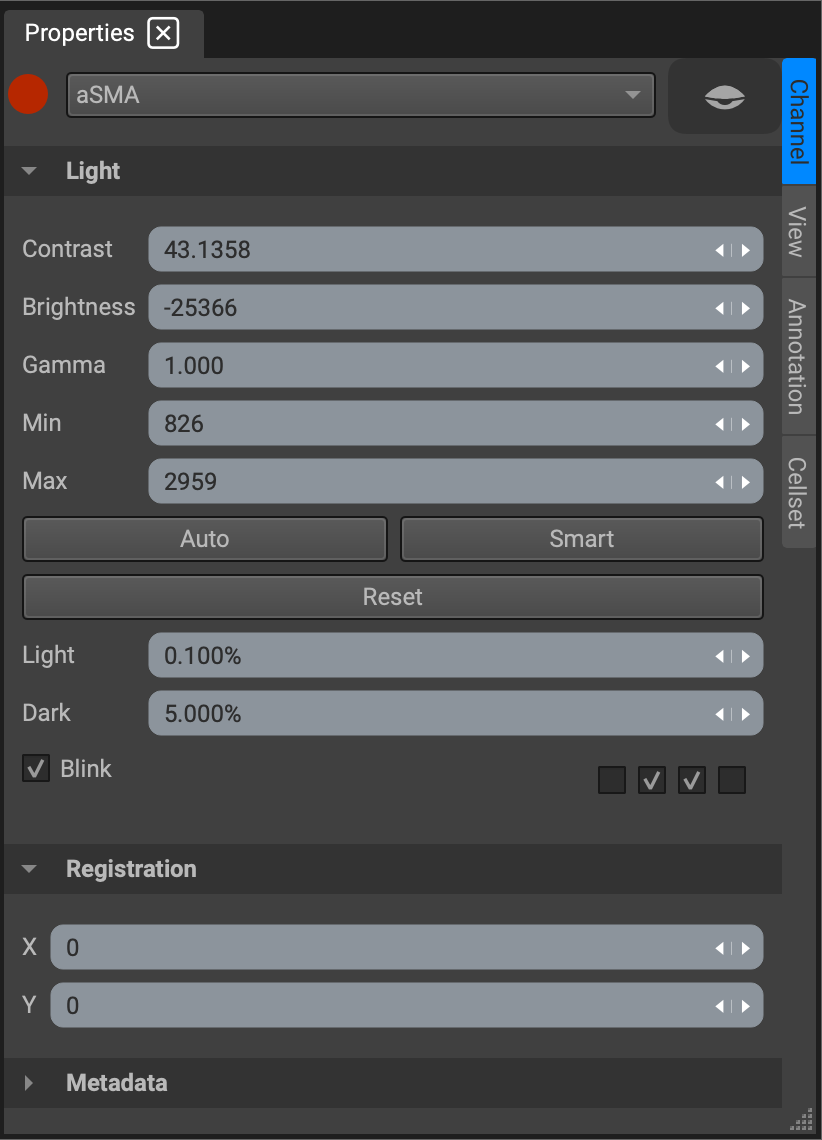822x1140 pixels.
Task: Toggle channel visibility eye icon
Action: [725, 97]
